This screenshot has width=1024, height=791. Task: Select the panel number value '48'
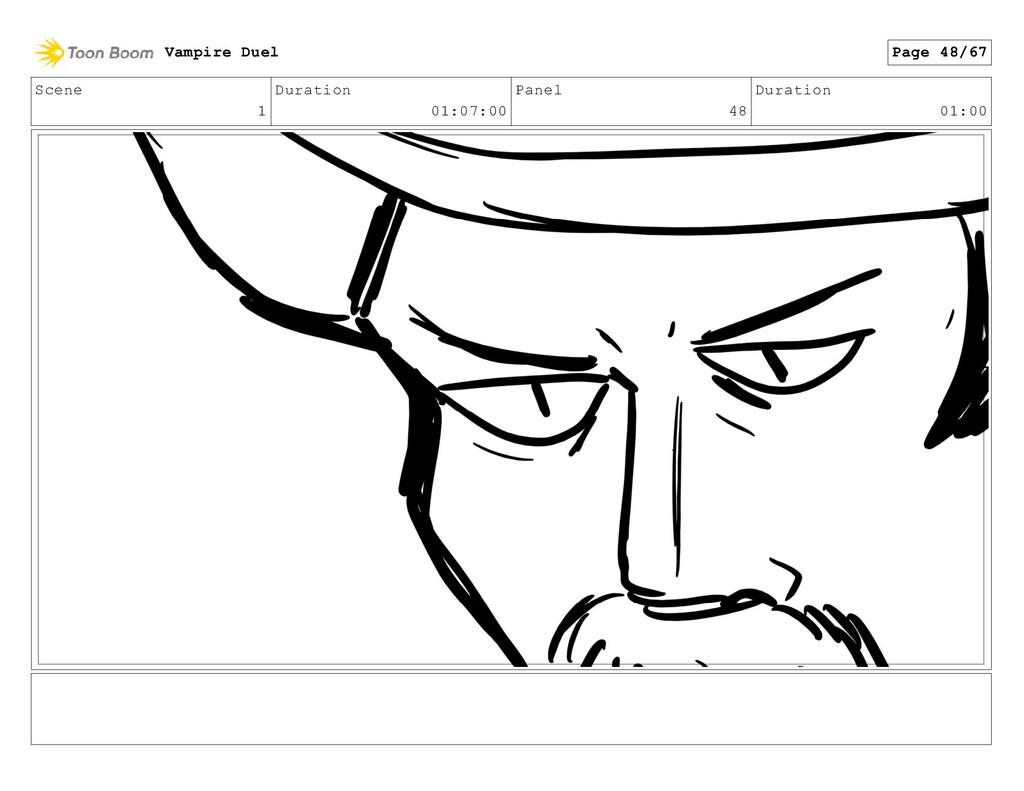click(738, 111)
